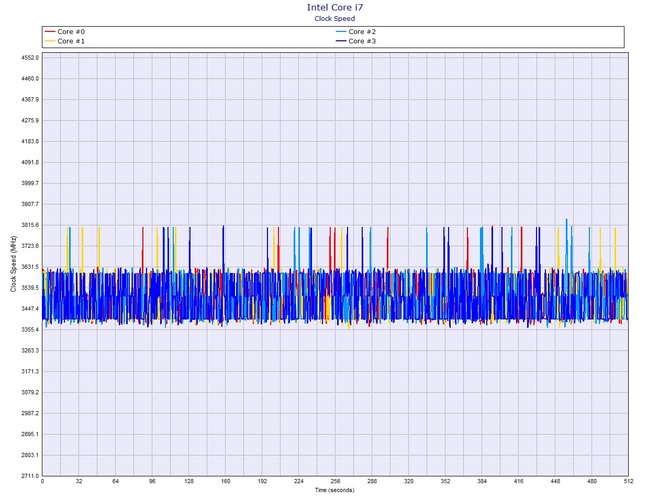Click the 224 tick on time axis

coord(299,481)
